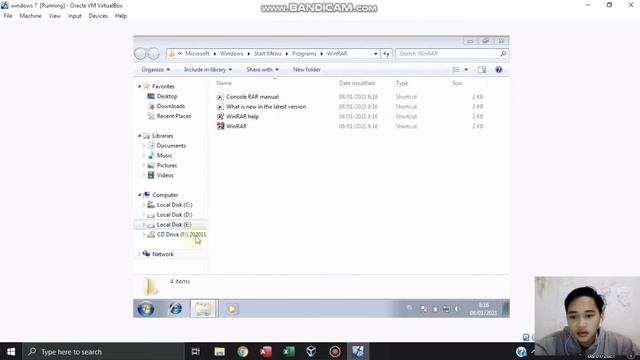Launch Internet Explorer from Windows 7 taskbar
This screenshot has width=640, height=360.
click(176, 309)
